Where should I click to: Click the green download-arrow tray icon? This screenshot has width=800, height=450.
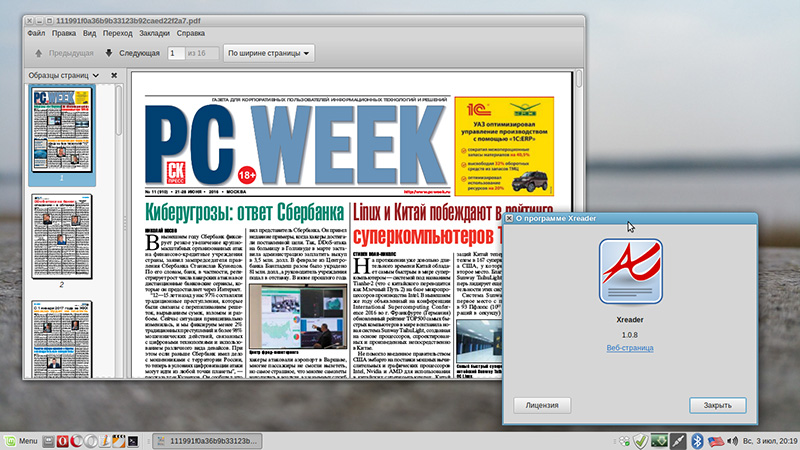pos(659,441)
